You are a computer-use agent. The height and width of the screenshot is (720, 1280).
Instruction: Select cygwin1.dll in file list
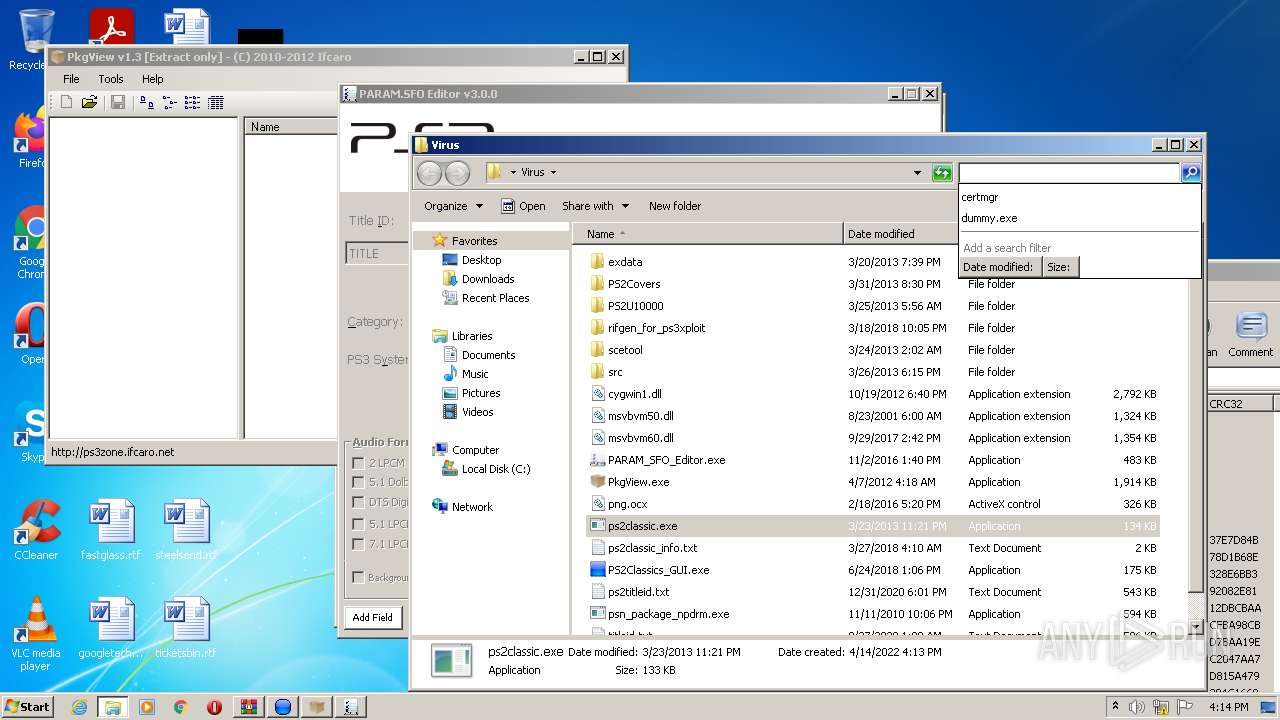tap(634, 394)
